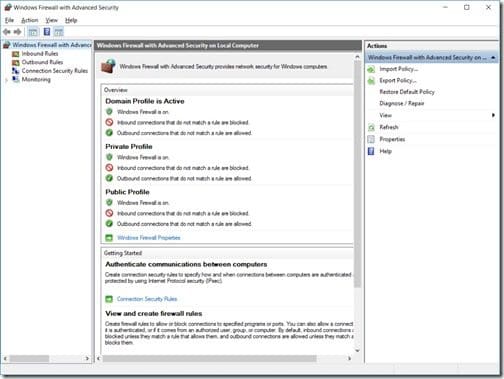Open the Action menu
The image size is (504, 379).
[x=30, y=20]
